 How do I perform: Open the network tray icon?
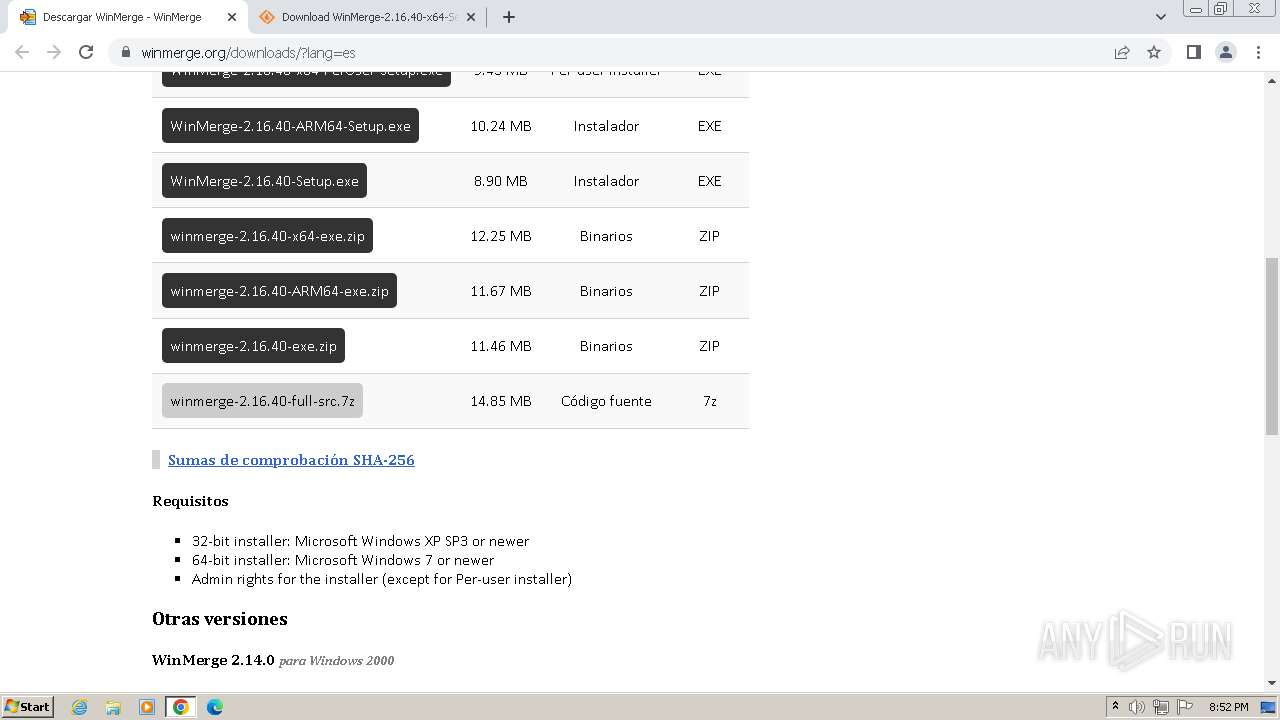(x=1161, y=707)
